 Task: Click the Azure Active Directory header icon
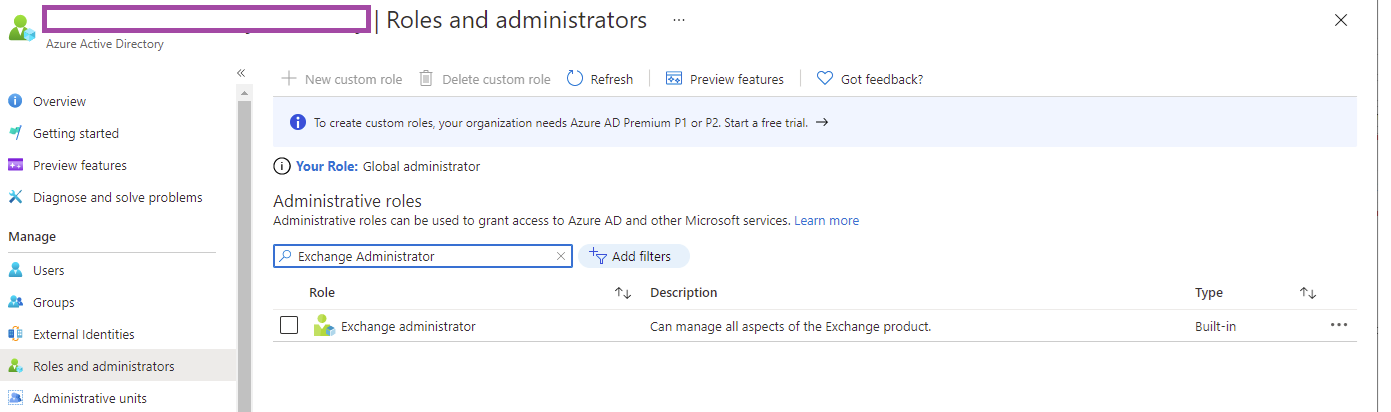pyautogui.click(x=21, y=28)
